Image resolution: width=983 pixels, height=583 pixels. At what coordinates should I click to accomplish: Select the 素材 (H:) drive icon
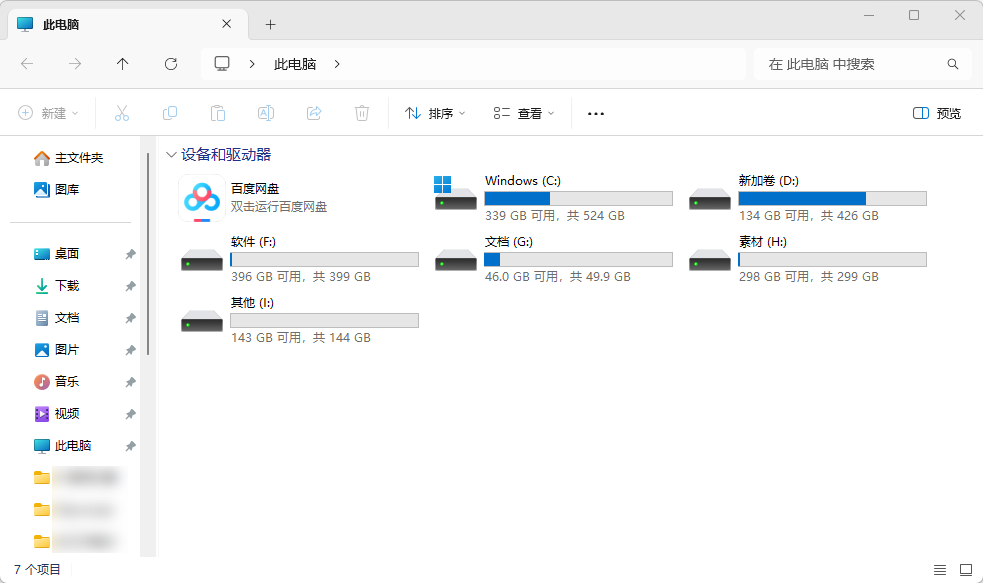click(710, 260)
